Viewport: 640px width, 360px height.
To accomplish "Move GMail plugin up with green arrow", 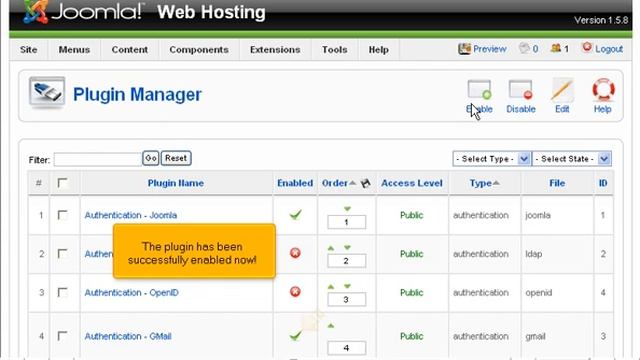I will pyautogui.click(x=331, y=326).
